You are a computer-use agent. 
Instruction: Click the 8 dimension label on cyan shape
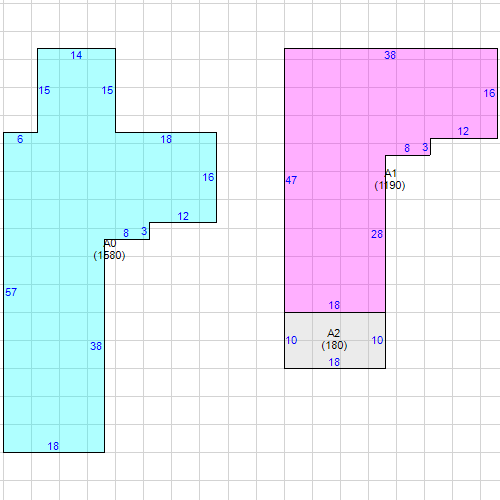click(126, 233)
